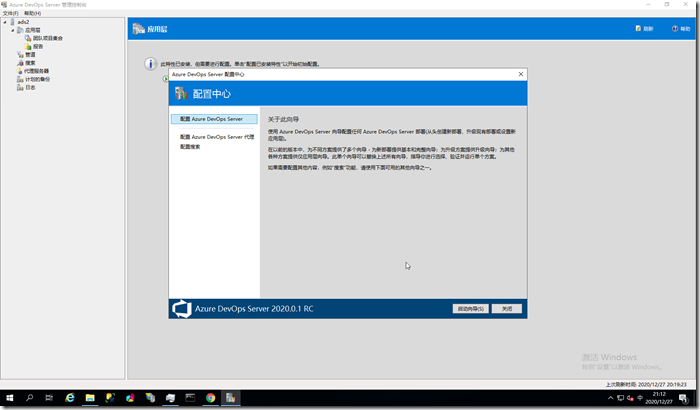Open 团队项目集合 in the tree
700x410 pixels.
pos(48,38)
